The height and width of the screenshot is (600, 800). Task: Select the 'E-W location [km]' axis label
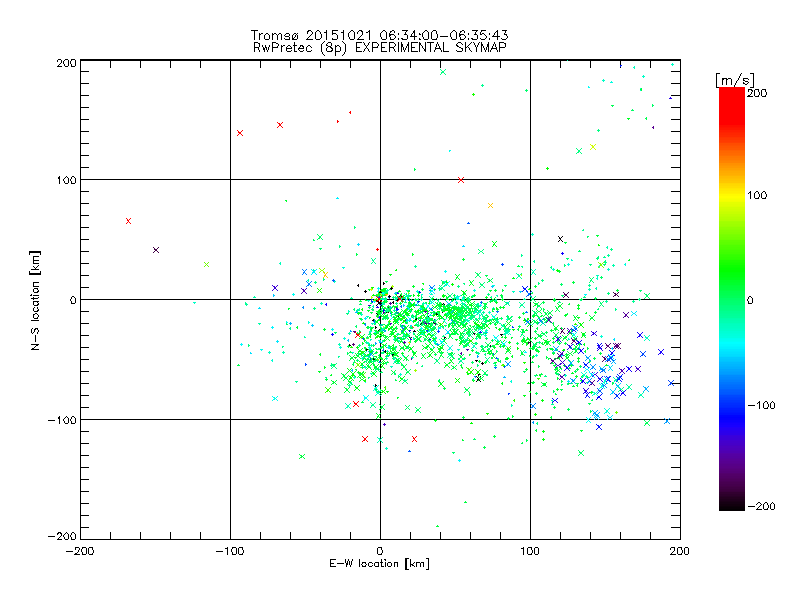[379, 564]
